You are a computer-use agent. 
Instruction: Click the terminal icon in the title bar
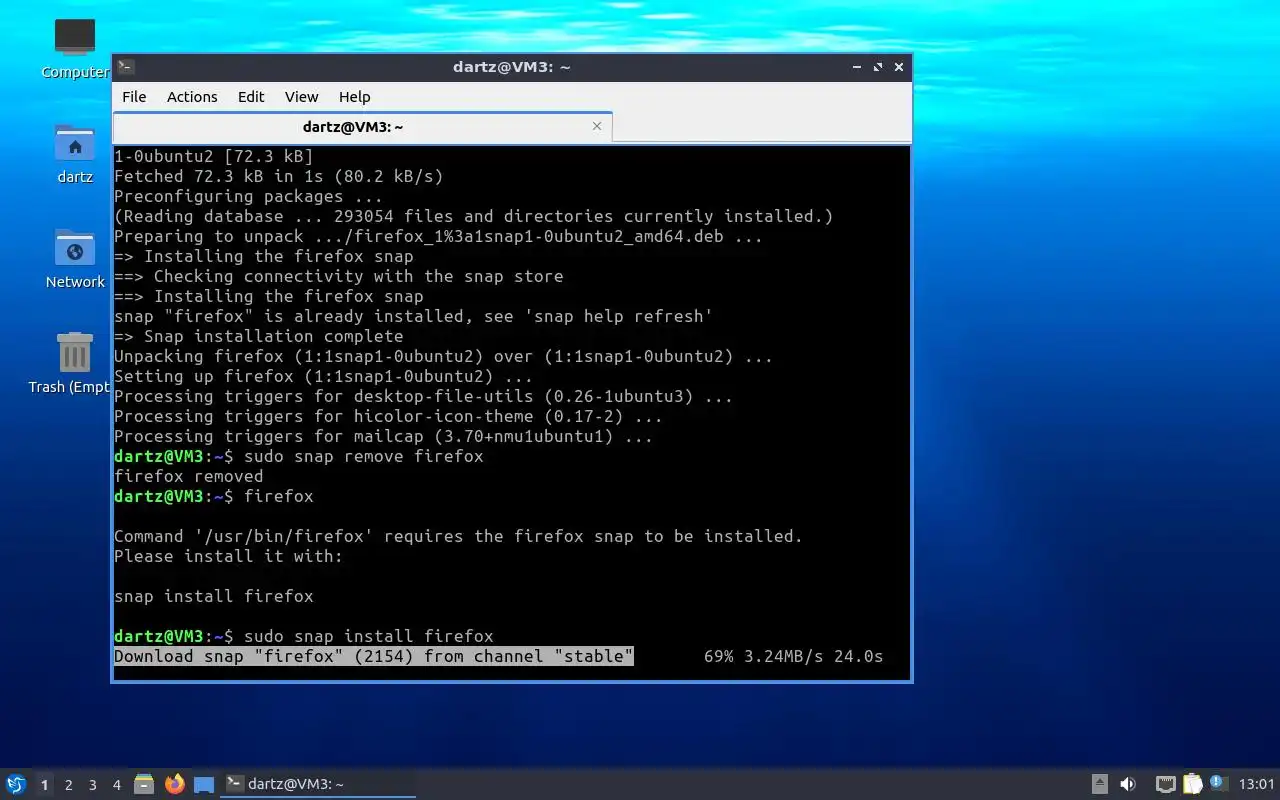(x=126, y=67)
